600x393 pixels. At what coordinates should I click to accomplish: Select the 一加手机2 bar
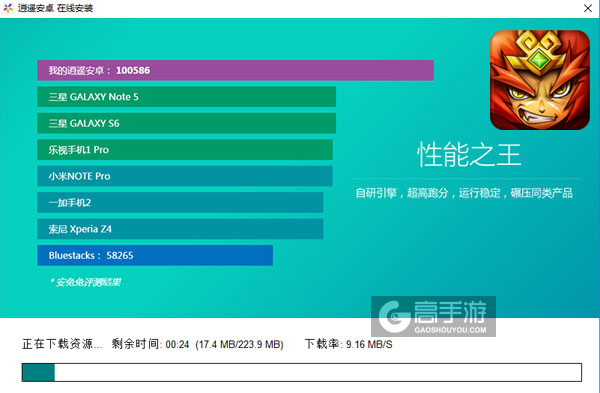(x=180, y=202)
